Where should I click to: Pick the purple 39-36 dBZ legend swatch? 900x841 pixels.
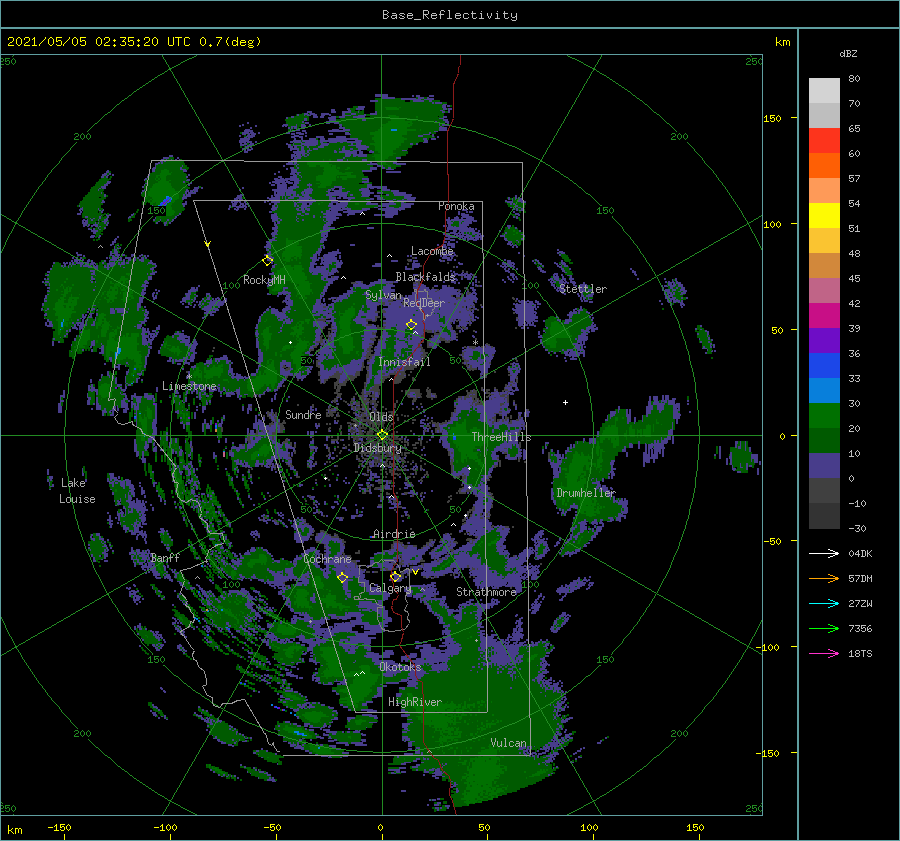[824, 341]
